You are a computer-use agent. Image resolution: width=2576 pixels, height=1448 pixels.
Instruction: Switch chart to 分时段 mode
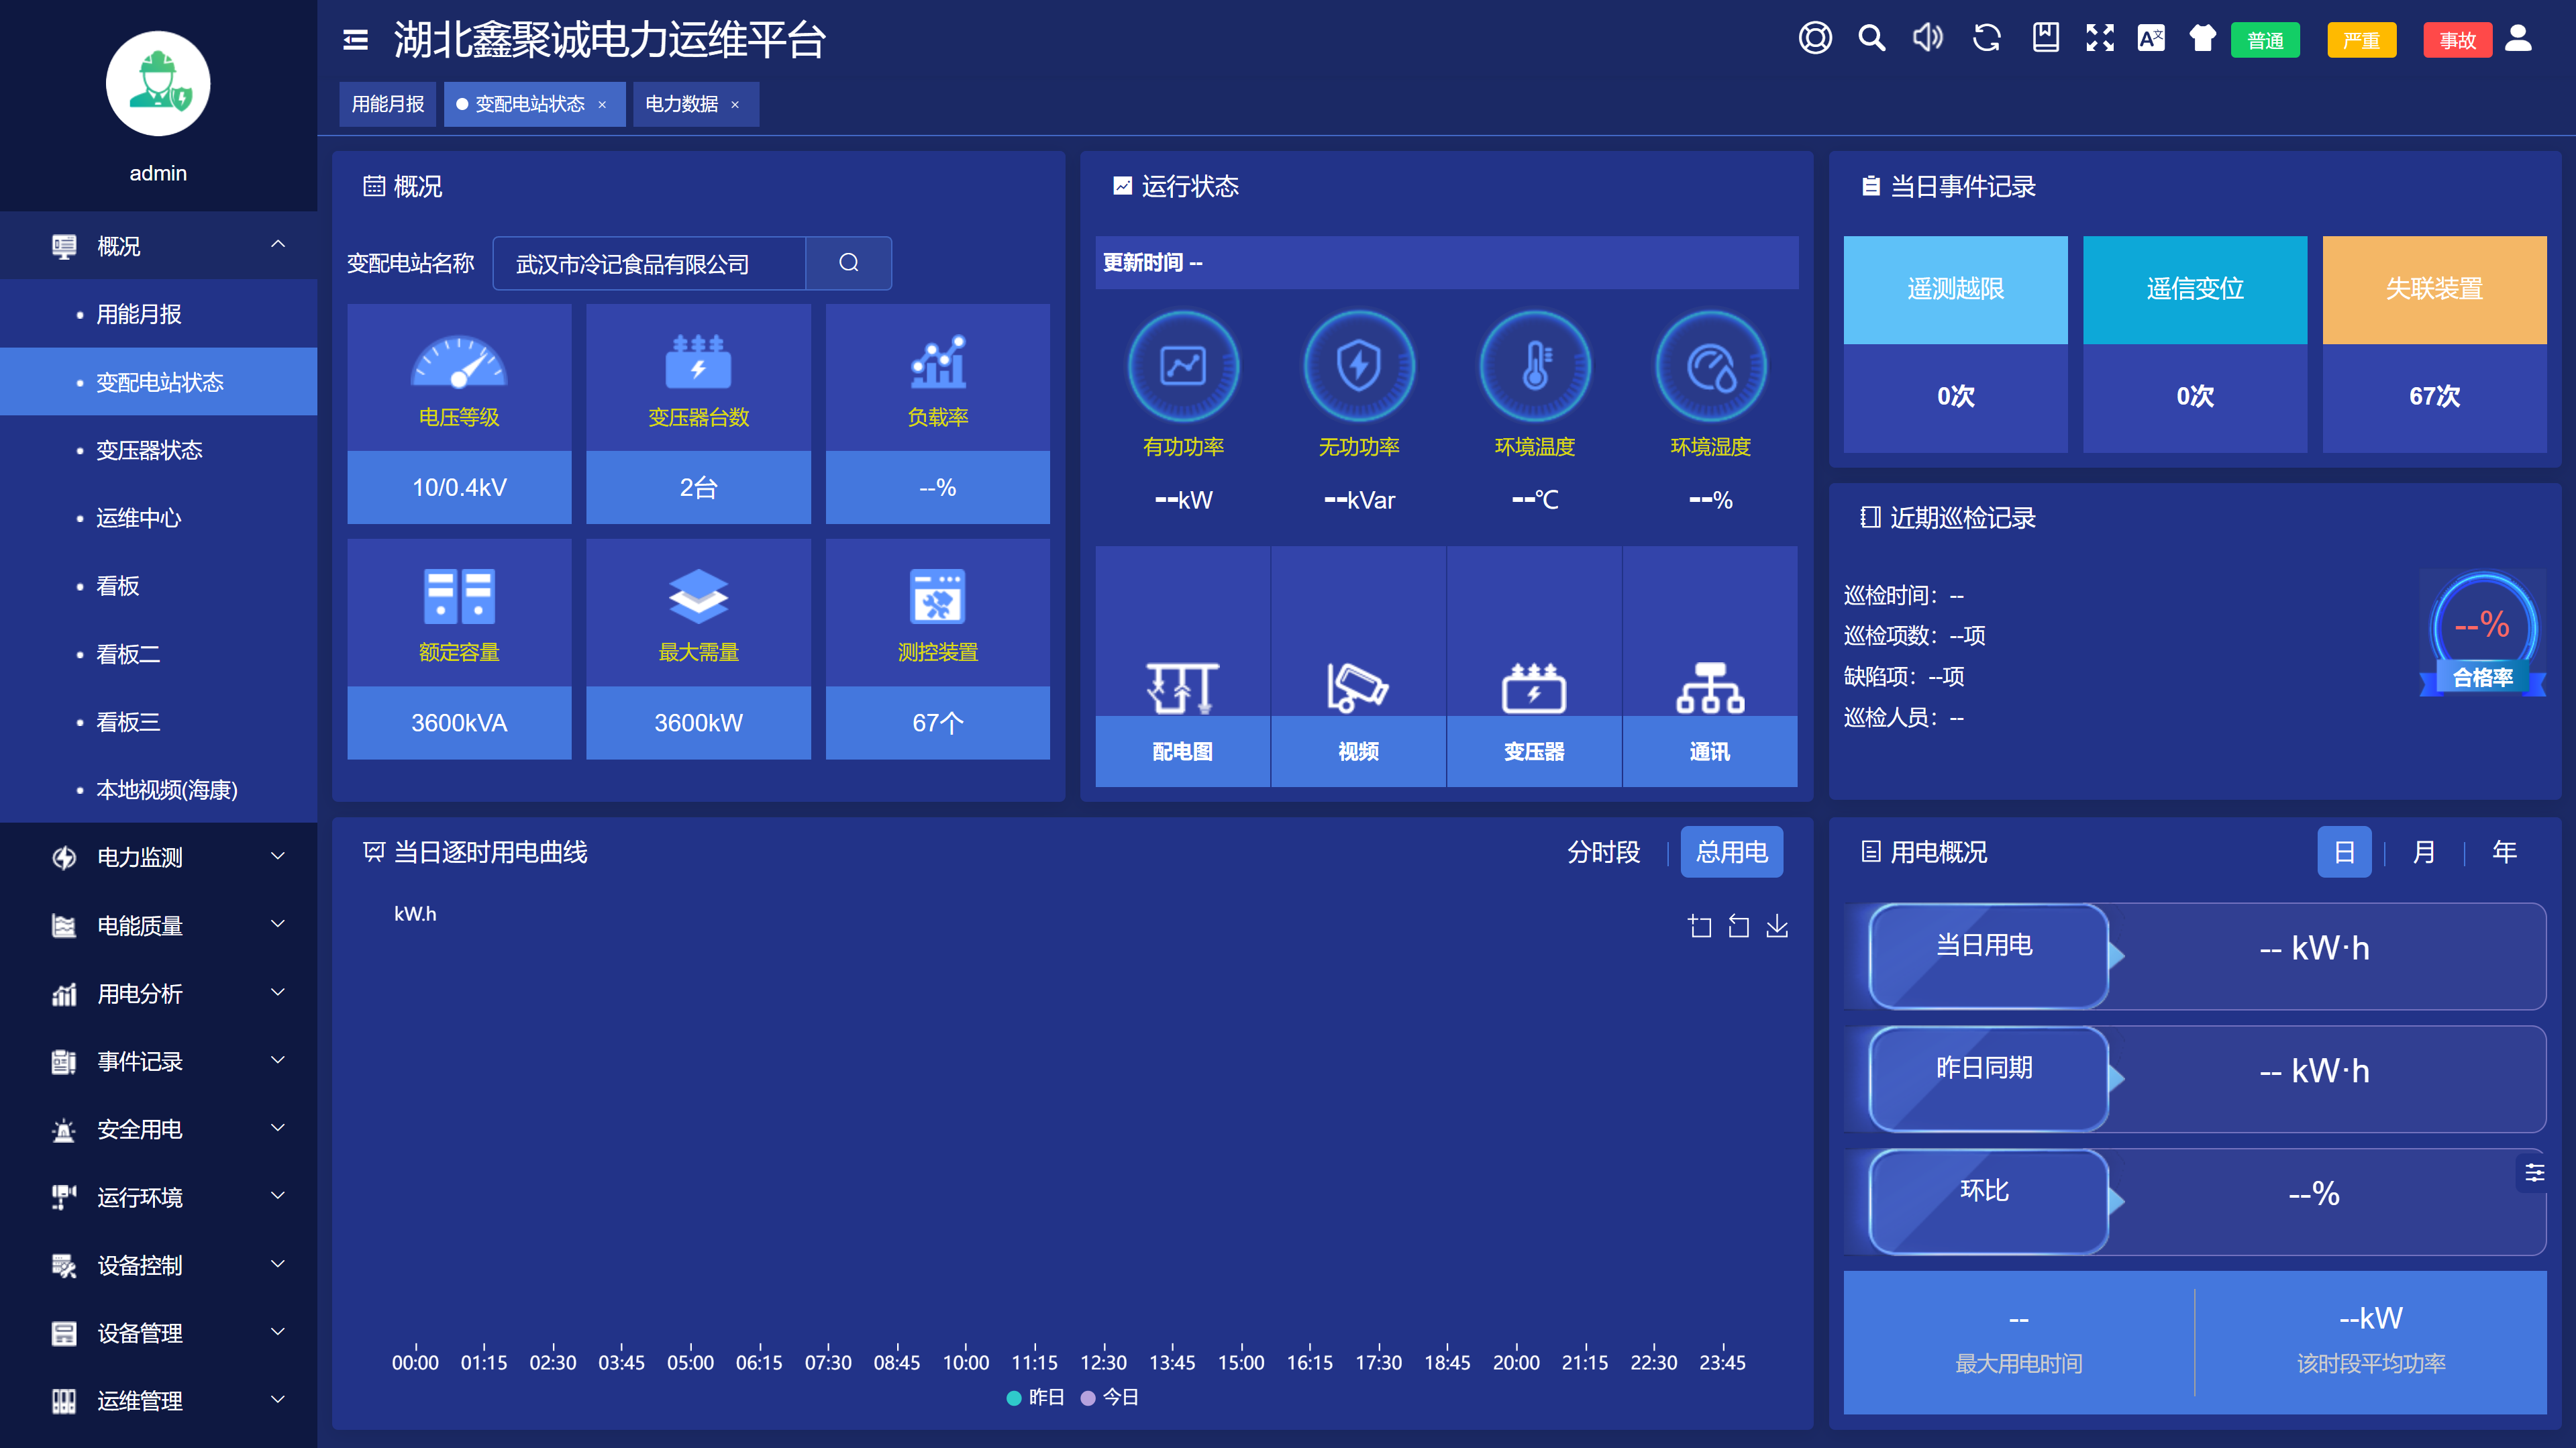(x=1604, y=853)
